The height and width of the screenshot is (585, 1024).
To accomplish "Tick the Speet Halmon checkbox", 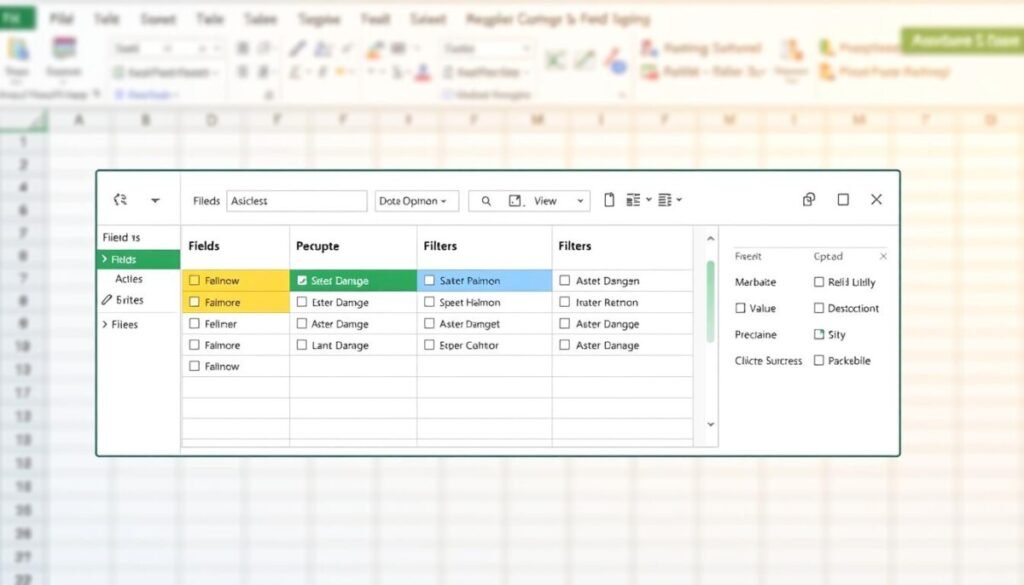I will pyautogui.click(x=429, y=302).
